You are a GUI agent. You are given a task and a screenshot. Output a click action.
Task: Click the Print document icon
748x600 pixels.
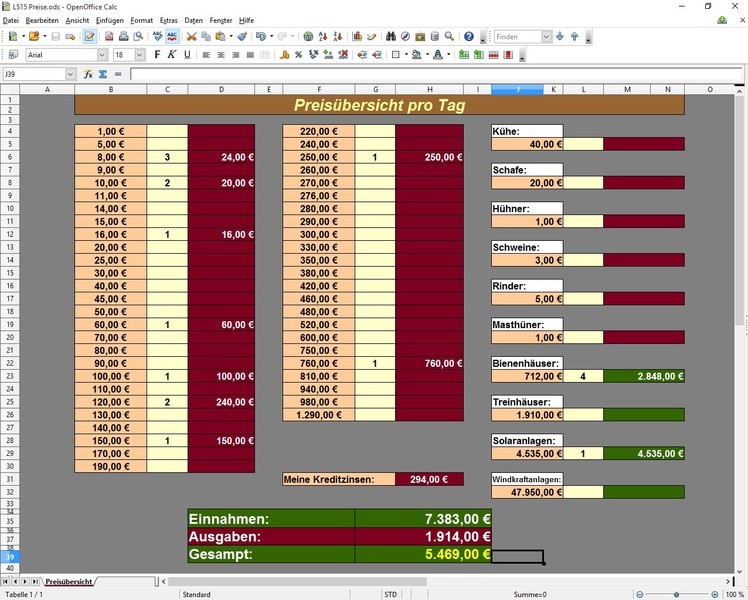[123, 37]
